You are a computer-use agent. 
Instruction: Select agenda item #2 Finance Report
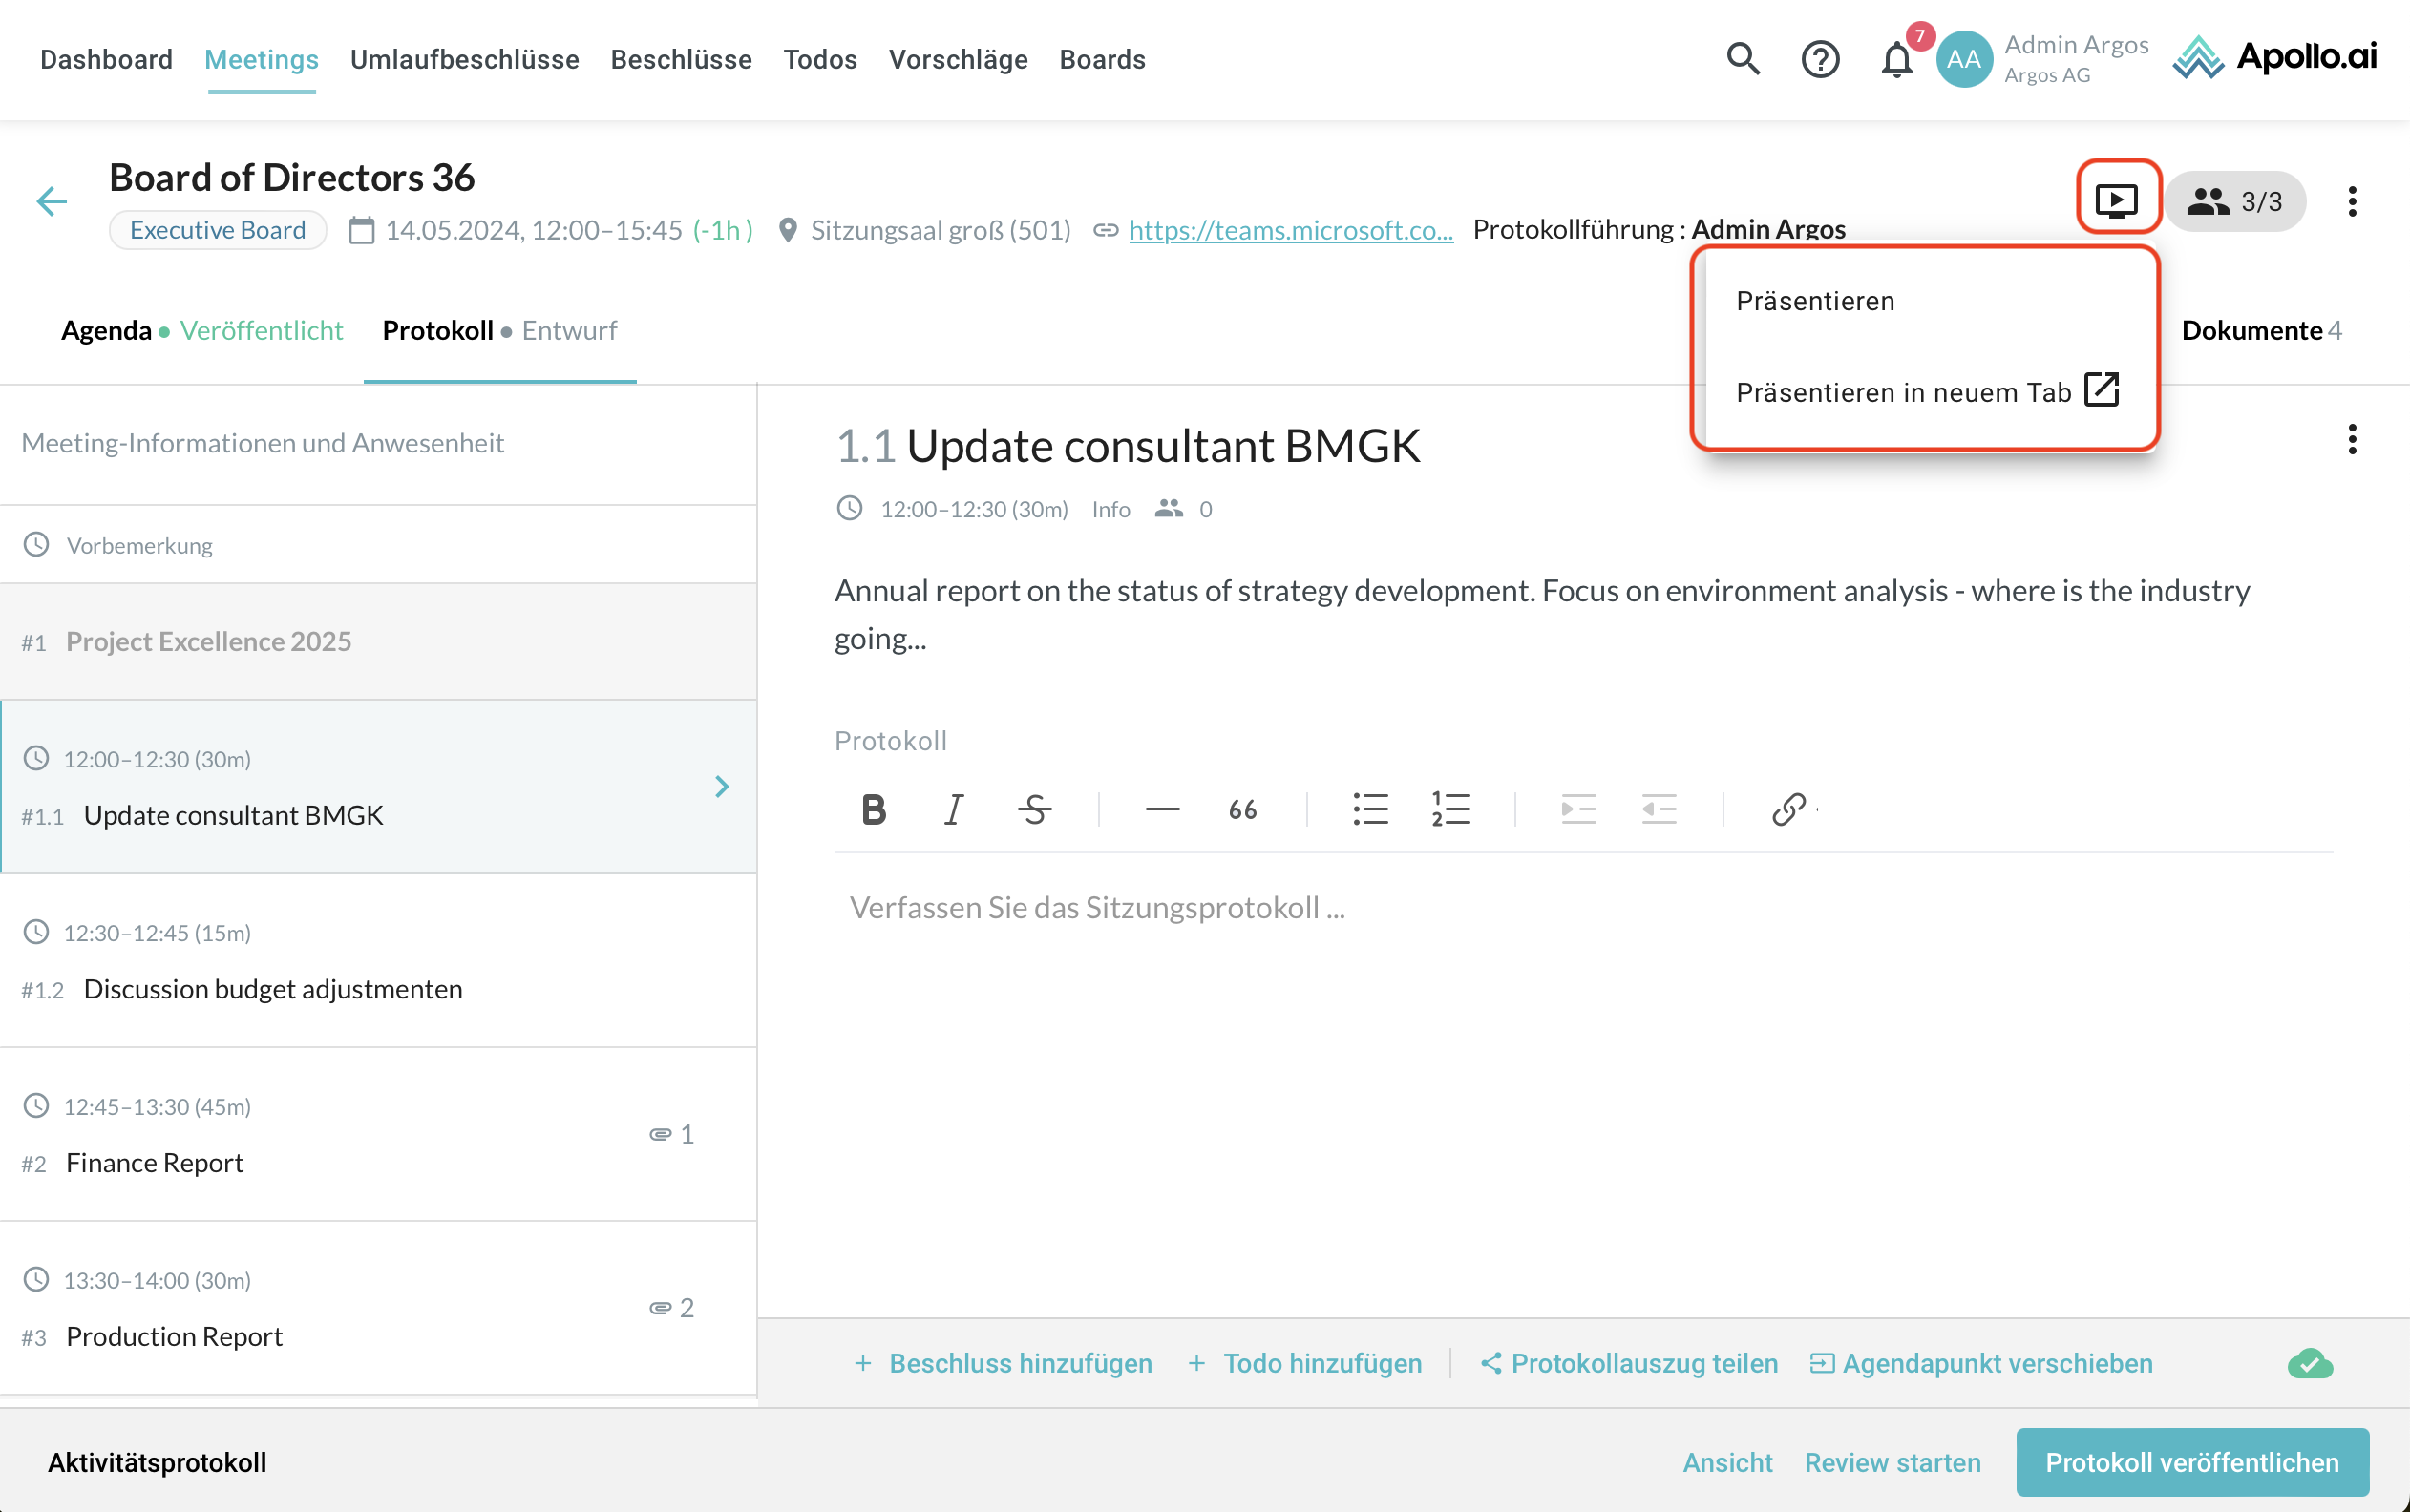(x=155, y=1162)
